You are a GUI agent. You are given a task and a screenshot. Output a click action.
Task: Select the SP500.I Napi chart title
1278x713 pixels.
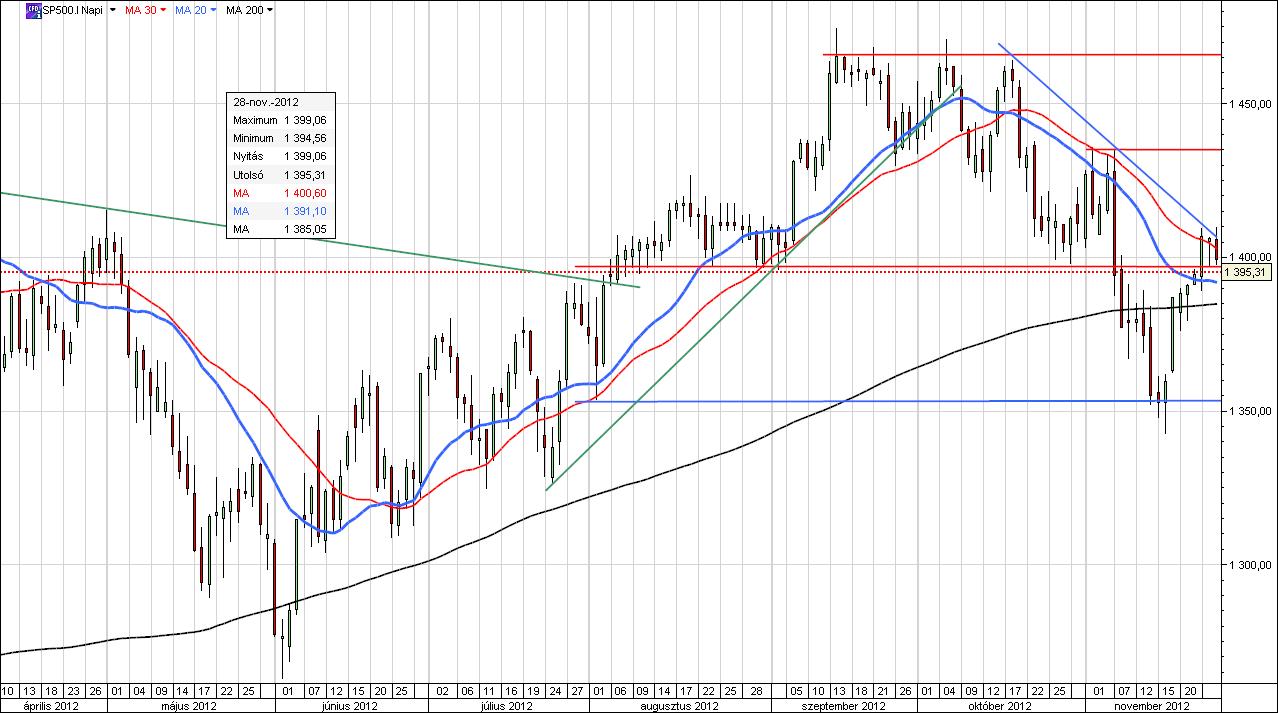[73, 9]
